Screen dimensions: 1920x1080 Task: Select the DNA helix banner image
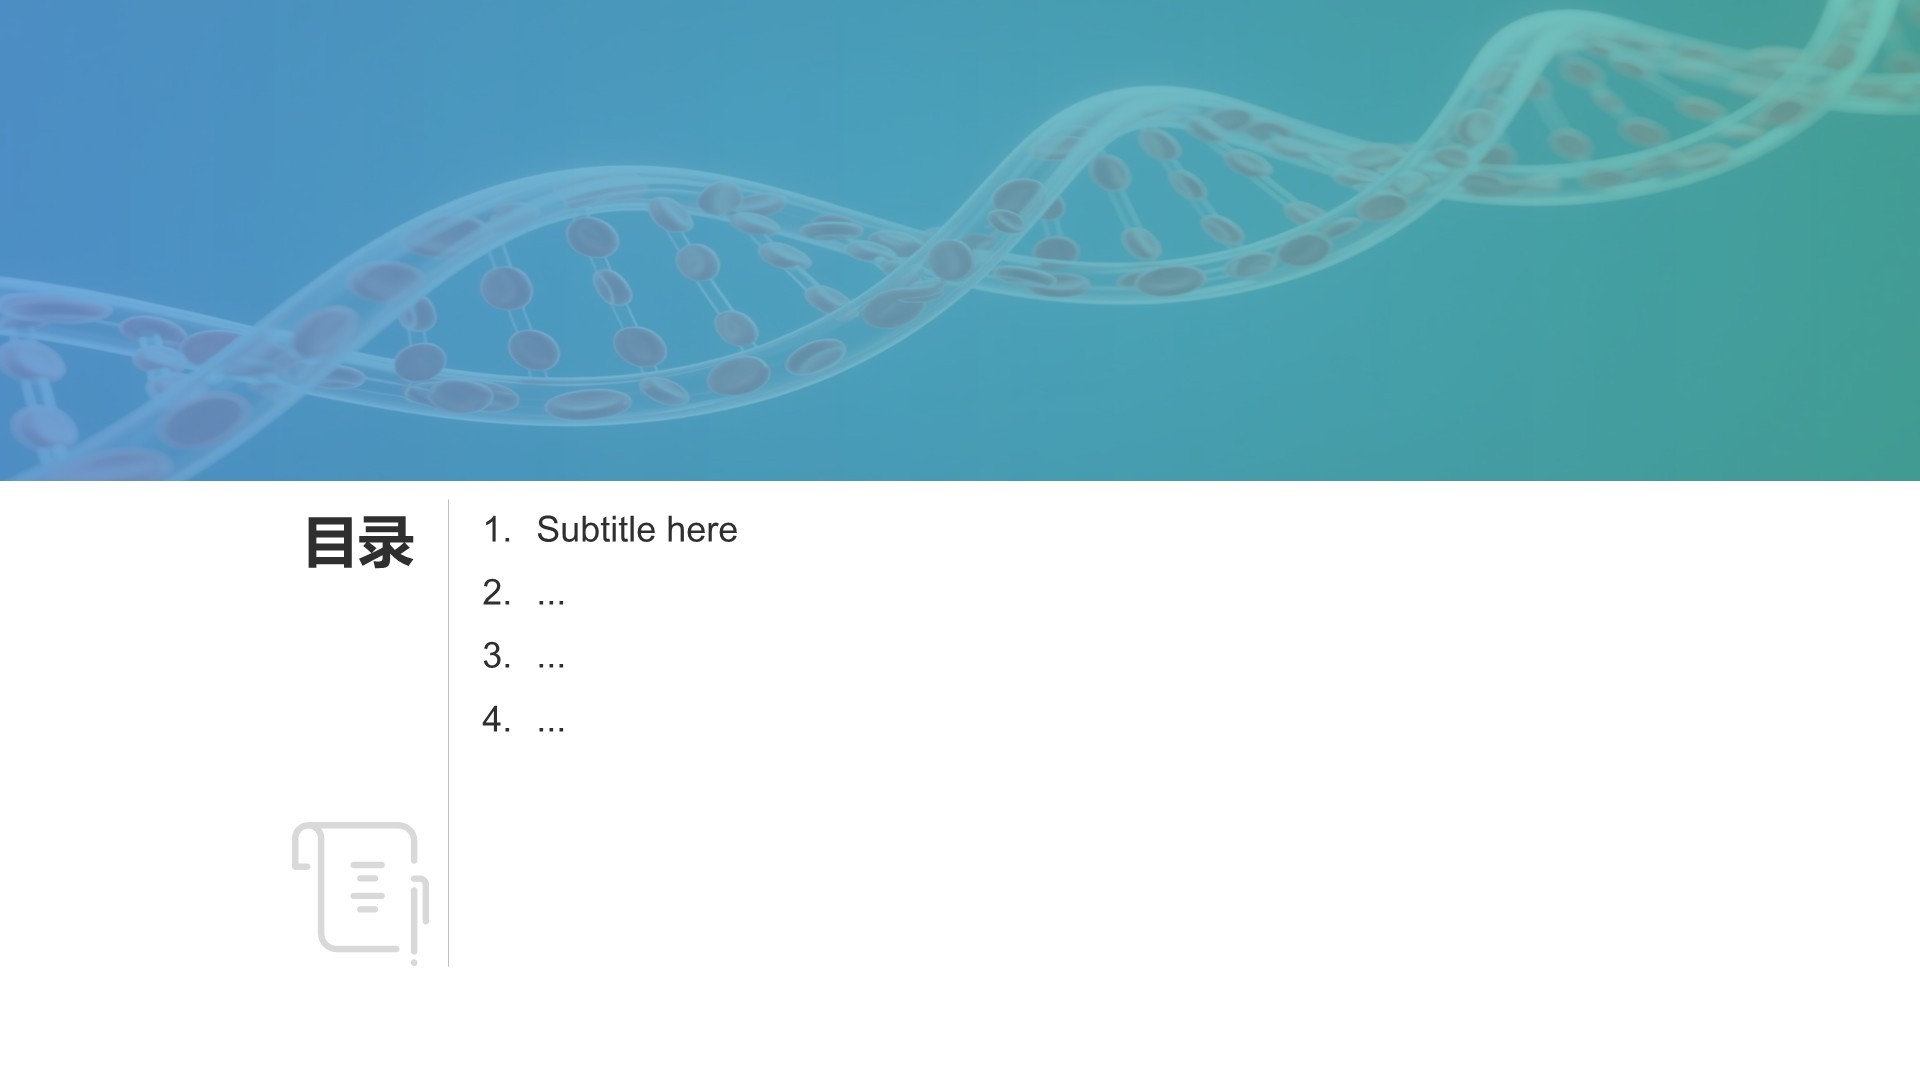click(960, 240)
